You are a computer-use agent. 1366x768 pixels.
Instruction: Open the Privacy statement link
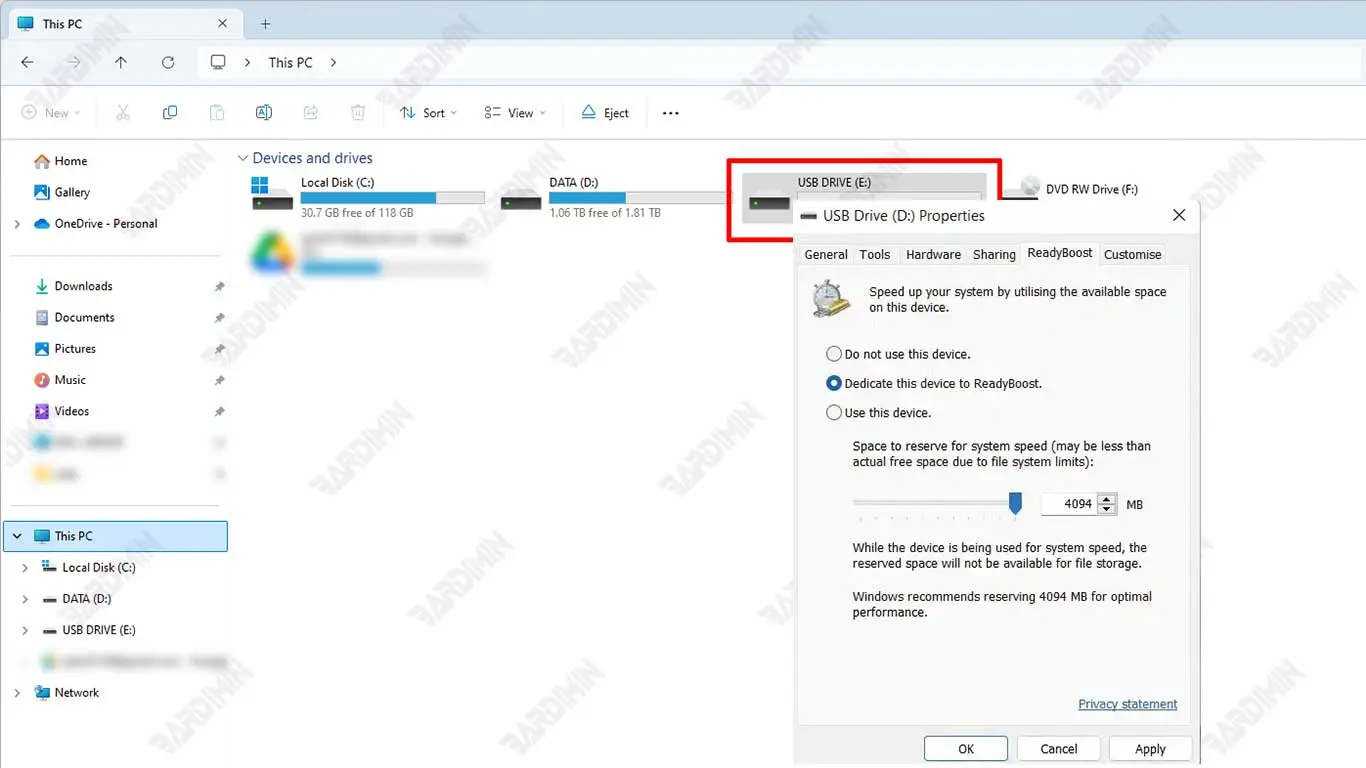click(1127, 704)
